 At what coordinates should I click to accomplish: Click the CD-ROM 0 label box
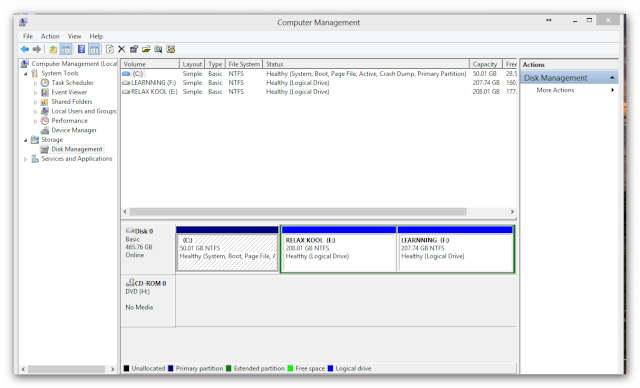pos(148,301)
